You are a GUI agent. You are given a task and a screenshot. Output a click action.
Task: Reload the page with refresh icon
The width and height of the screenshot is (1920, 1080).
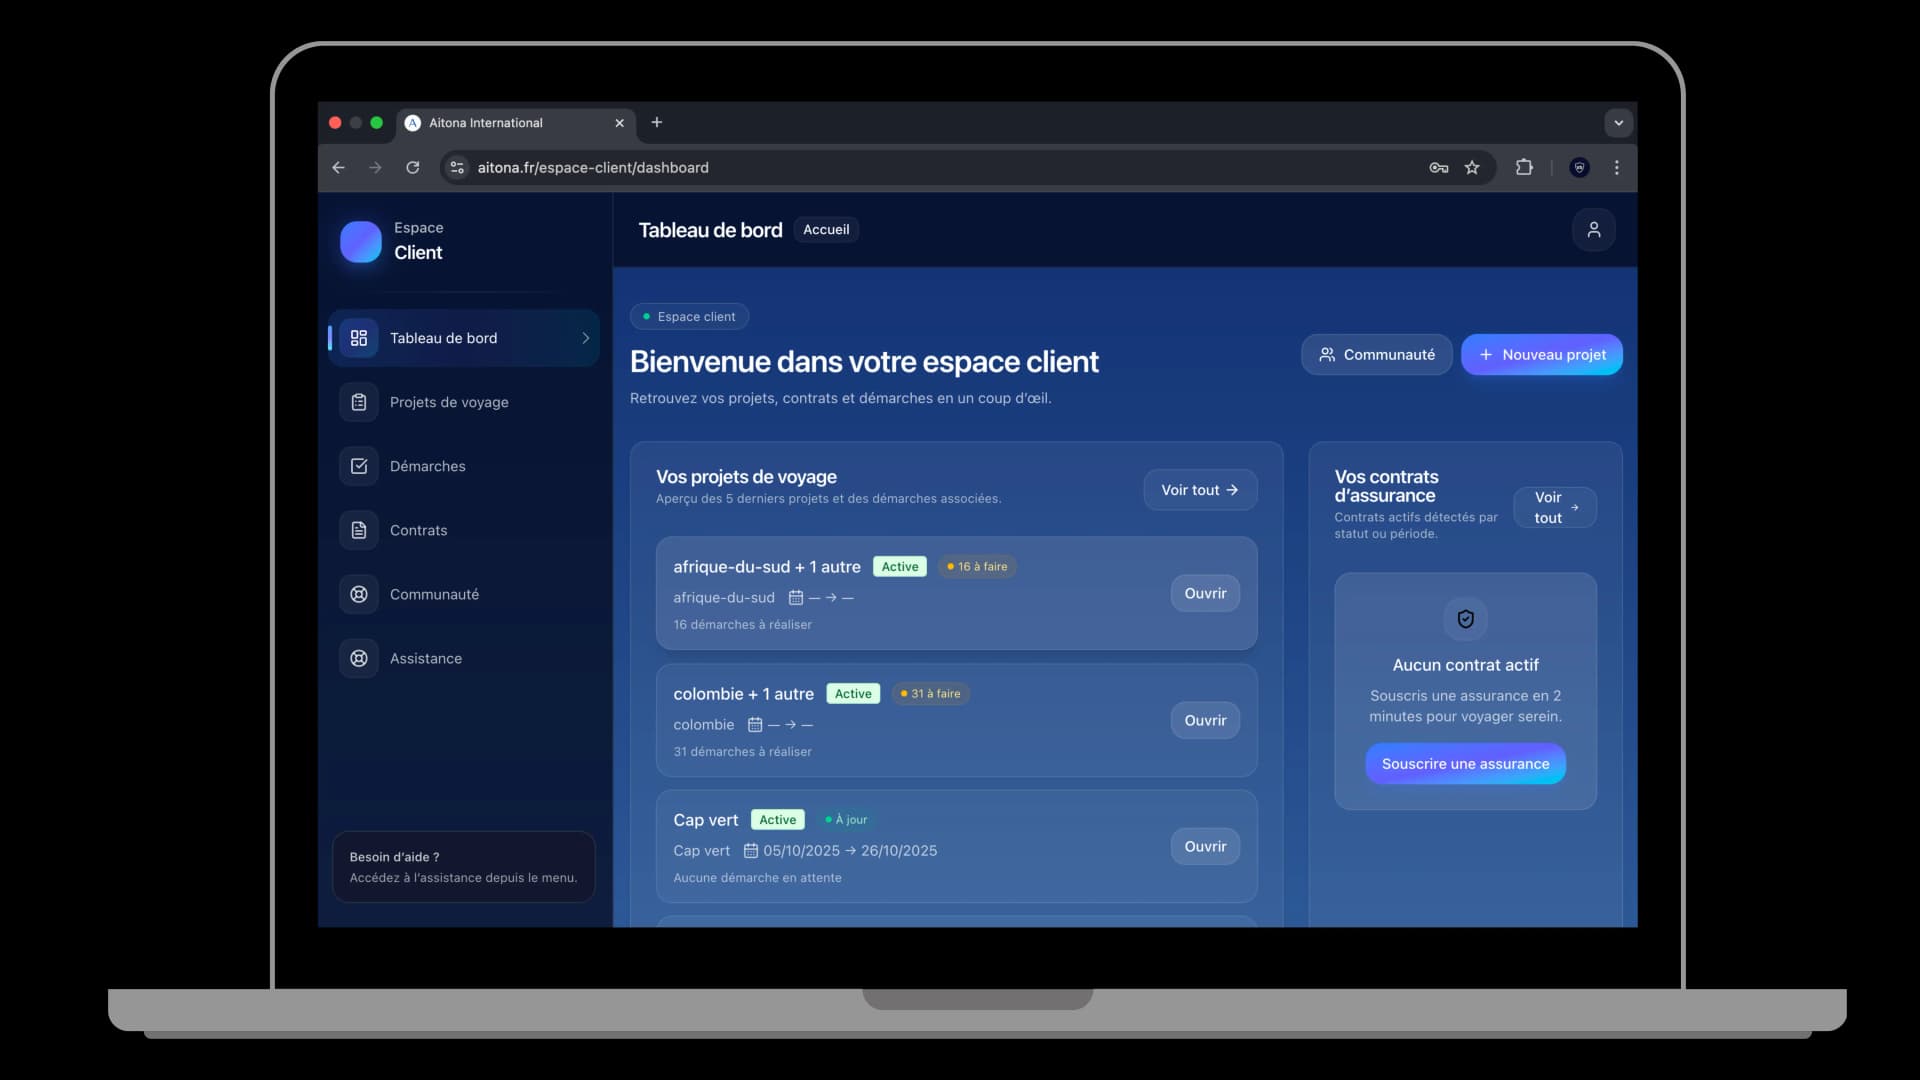412,168
